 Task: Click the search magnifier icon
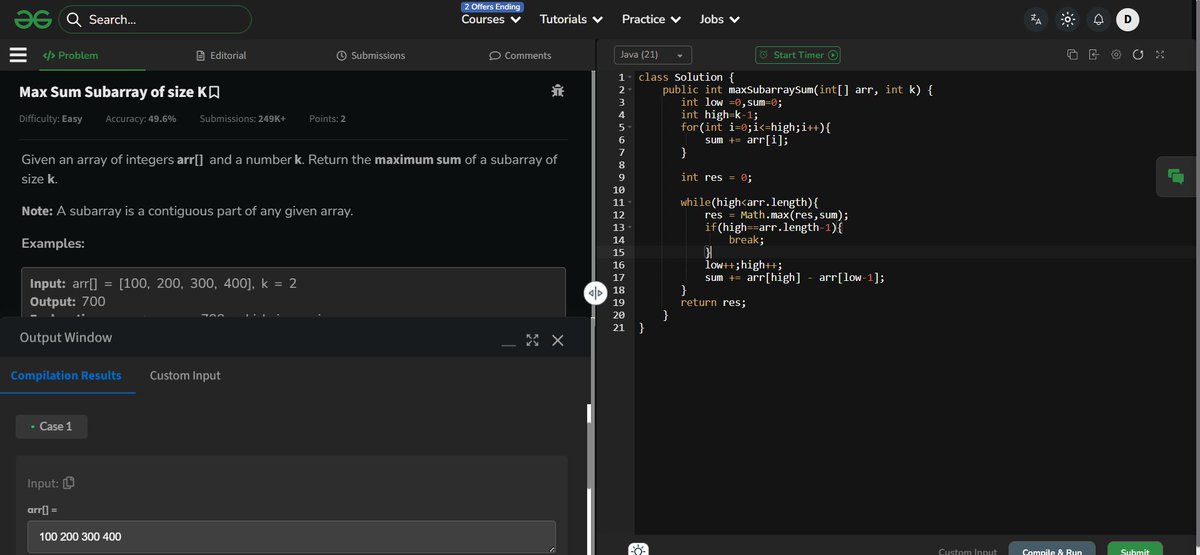coord(73,19)
